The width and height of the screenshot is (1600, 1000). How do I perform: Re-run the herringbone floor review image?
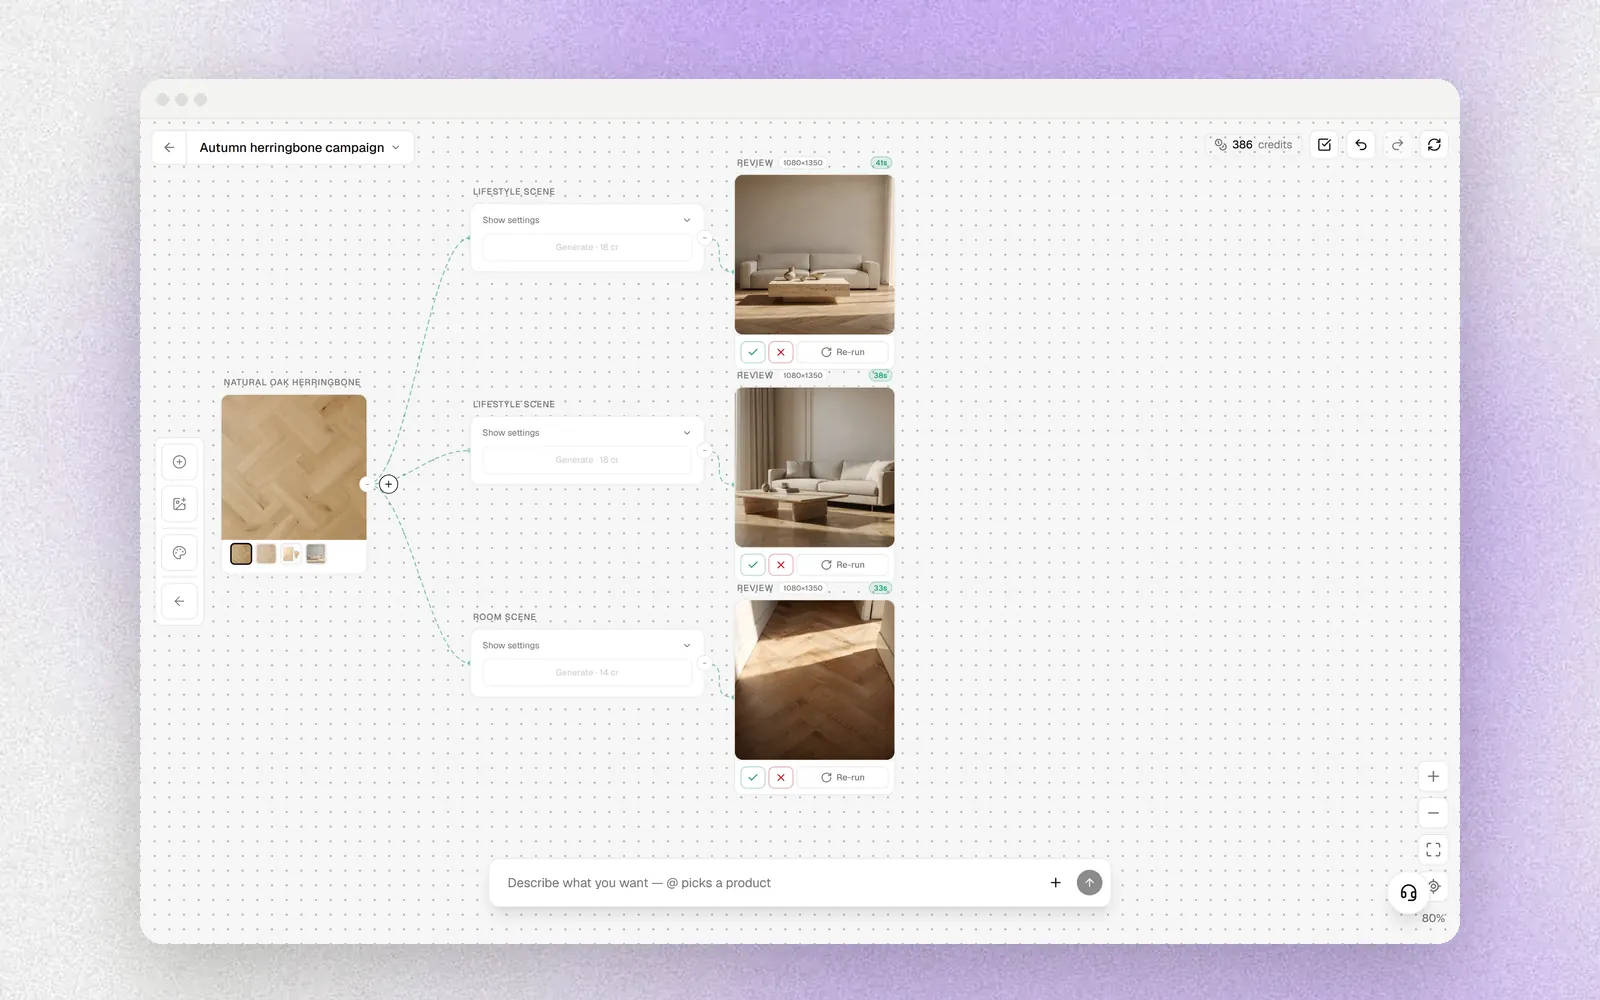(x=843, y=777)
